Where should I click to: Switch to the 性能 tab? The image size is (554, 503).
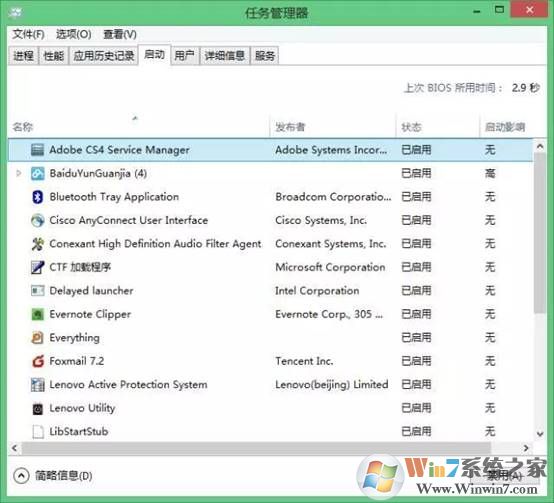pos(53,56)
